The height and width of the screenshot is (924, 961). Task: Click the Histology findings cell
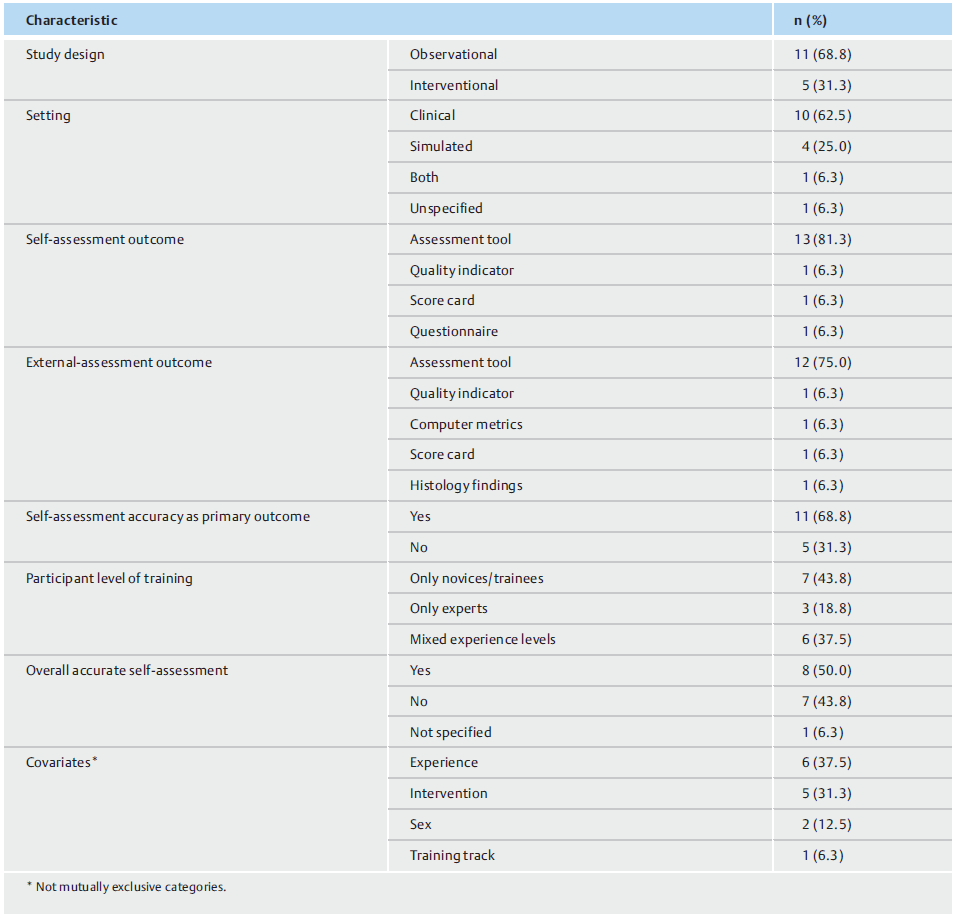coord(466,485)
